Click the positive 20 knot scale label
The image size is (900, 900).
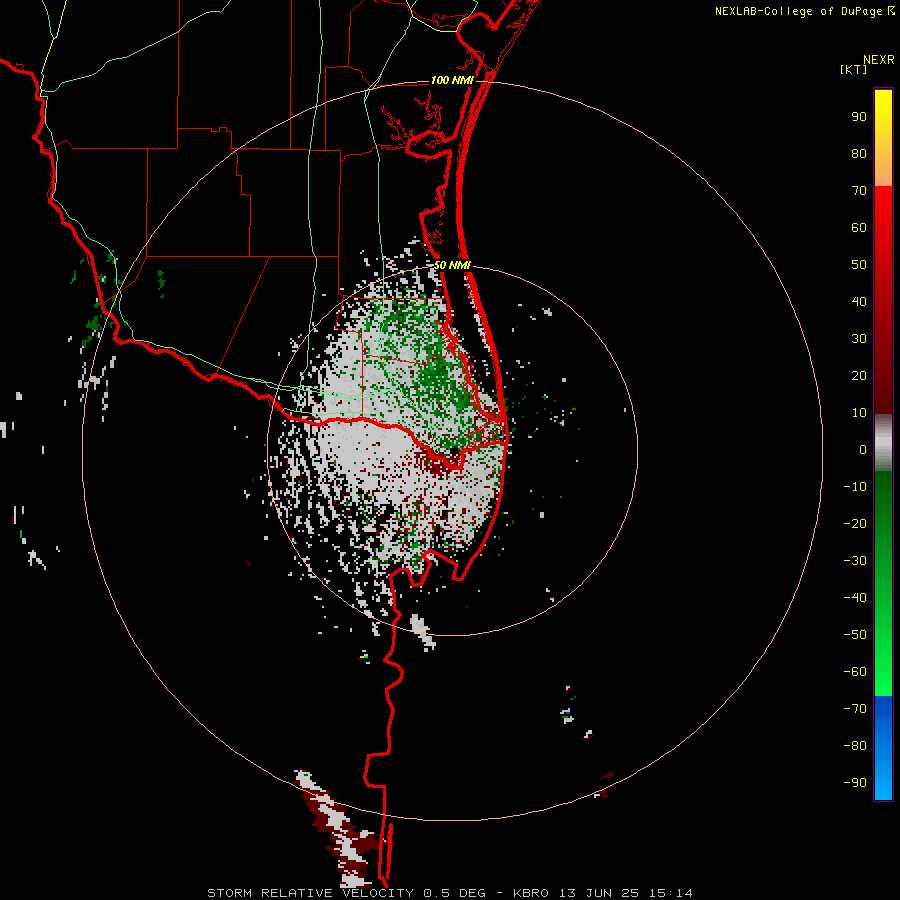coord(859,376)
